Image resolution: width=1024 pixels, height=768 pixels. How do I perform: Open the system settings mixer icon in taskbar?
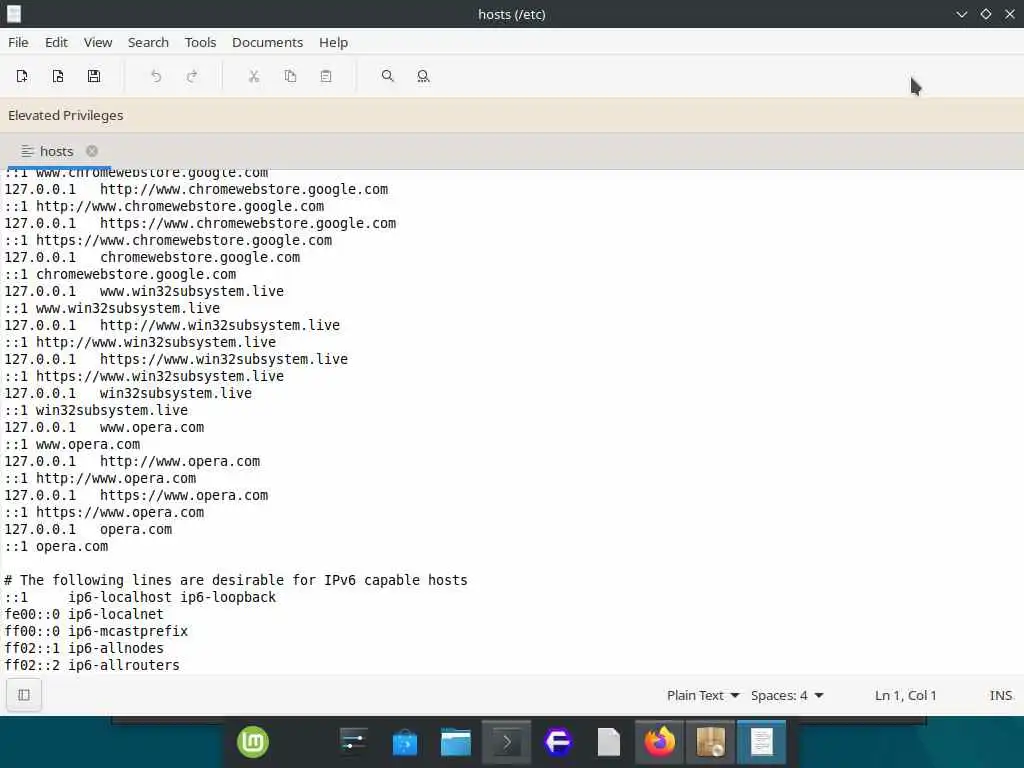pyautogui.click(x=354, y=743)
